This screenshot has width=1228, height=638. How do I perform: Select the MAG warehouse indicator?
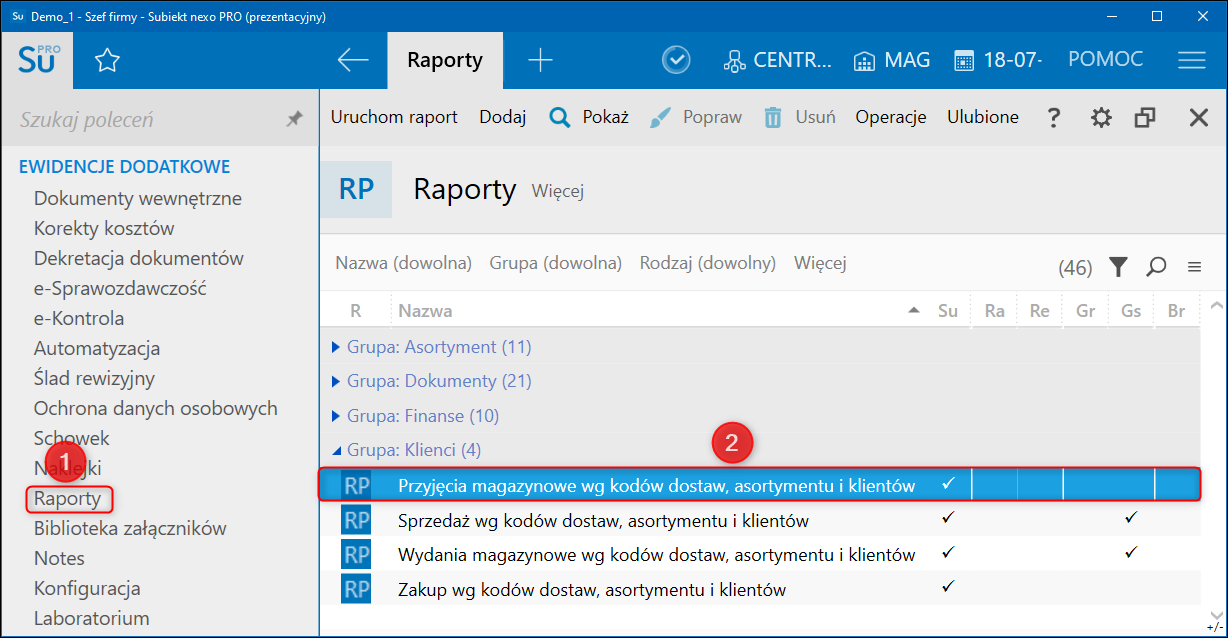pyautogui.click(x=892, y=60)
